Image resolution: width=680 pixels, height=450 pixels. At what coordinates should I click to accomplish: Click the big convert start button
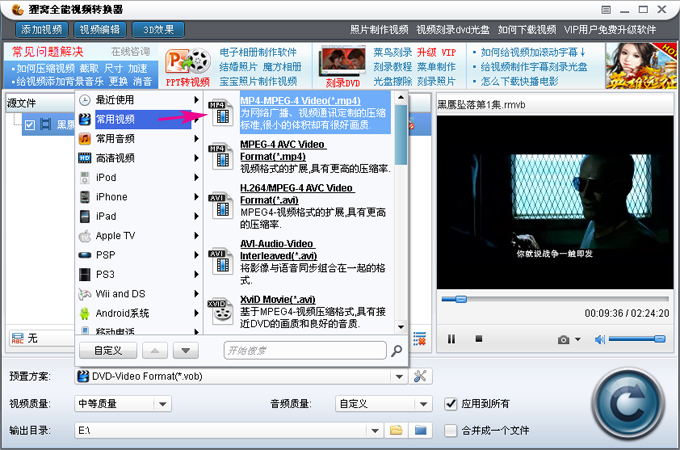point(628,404)
